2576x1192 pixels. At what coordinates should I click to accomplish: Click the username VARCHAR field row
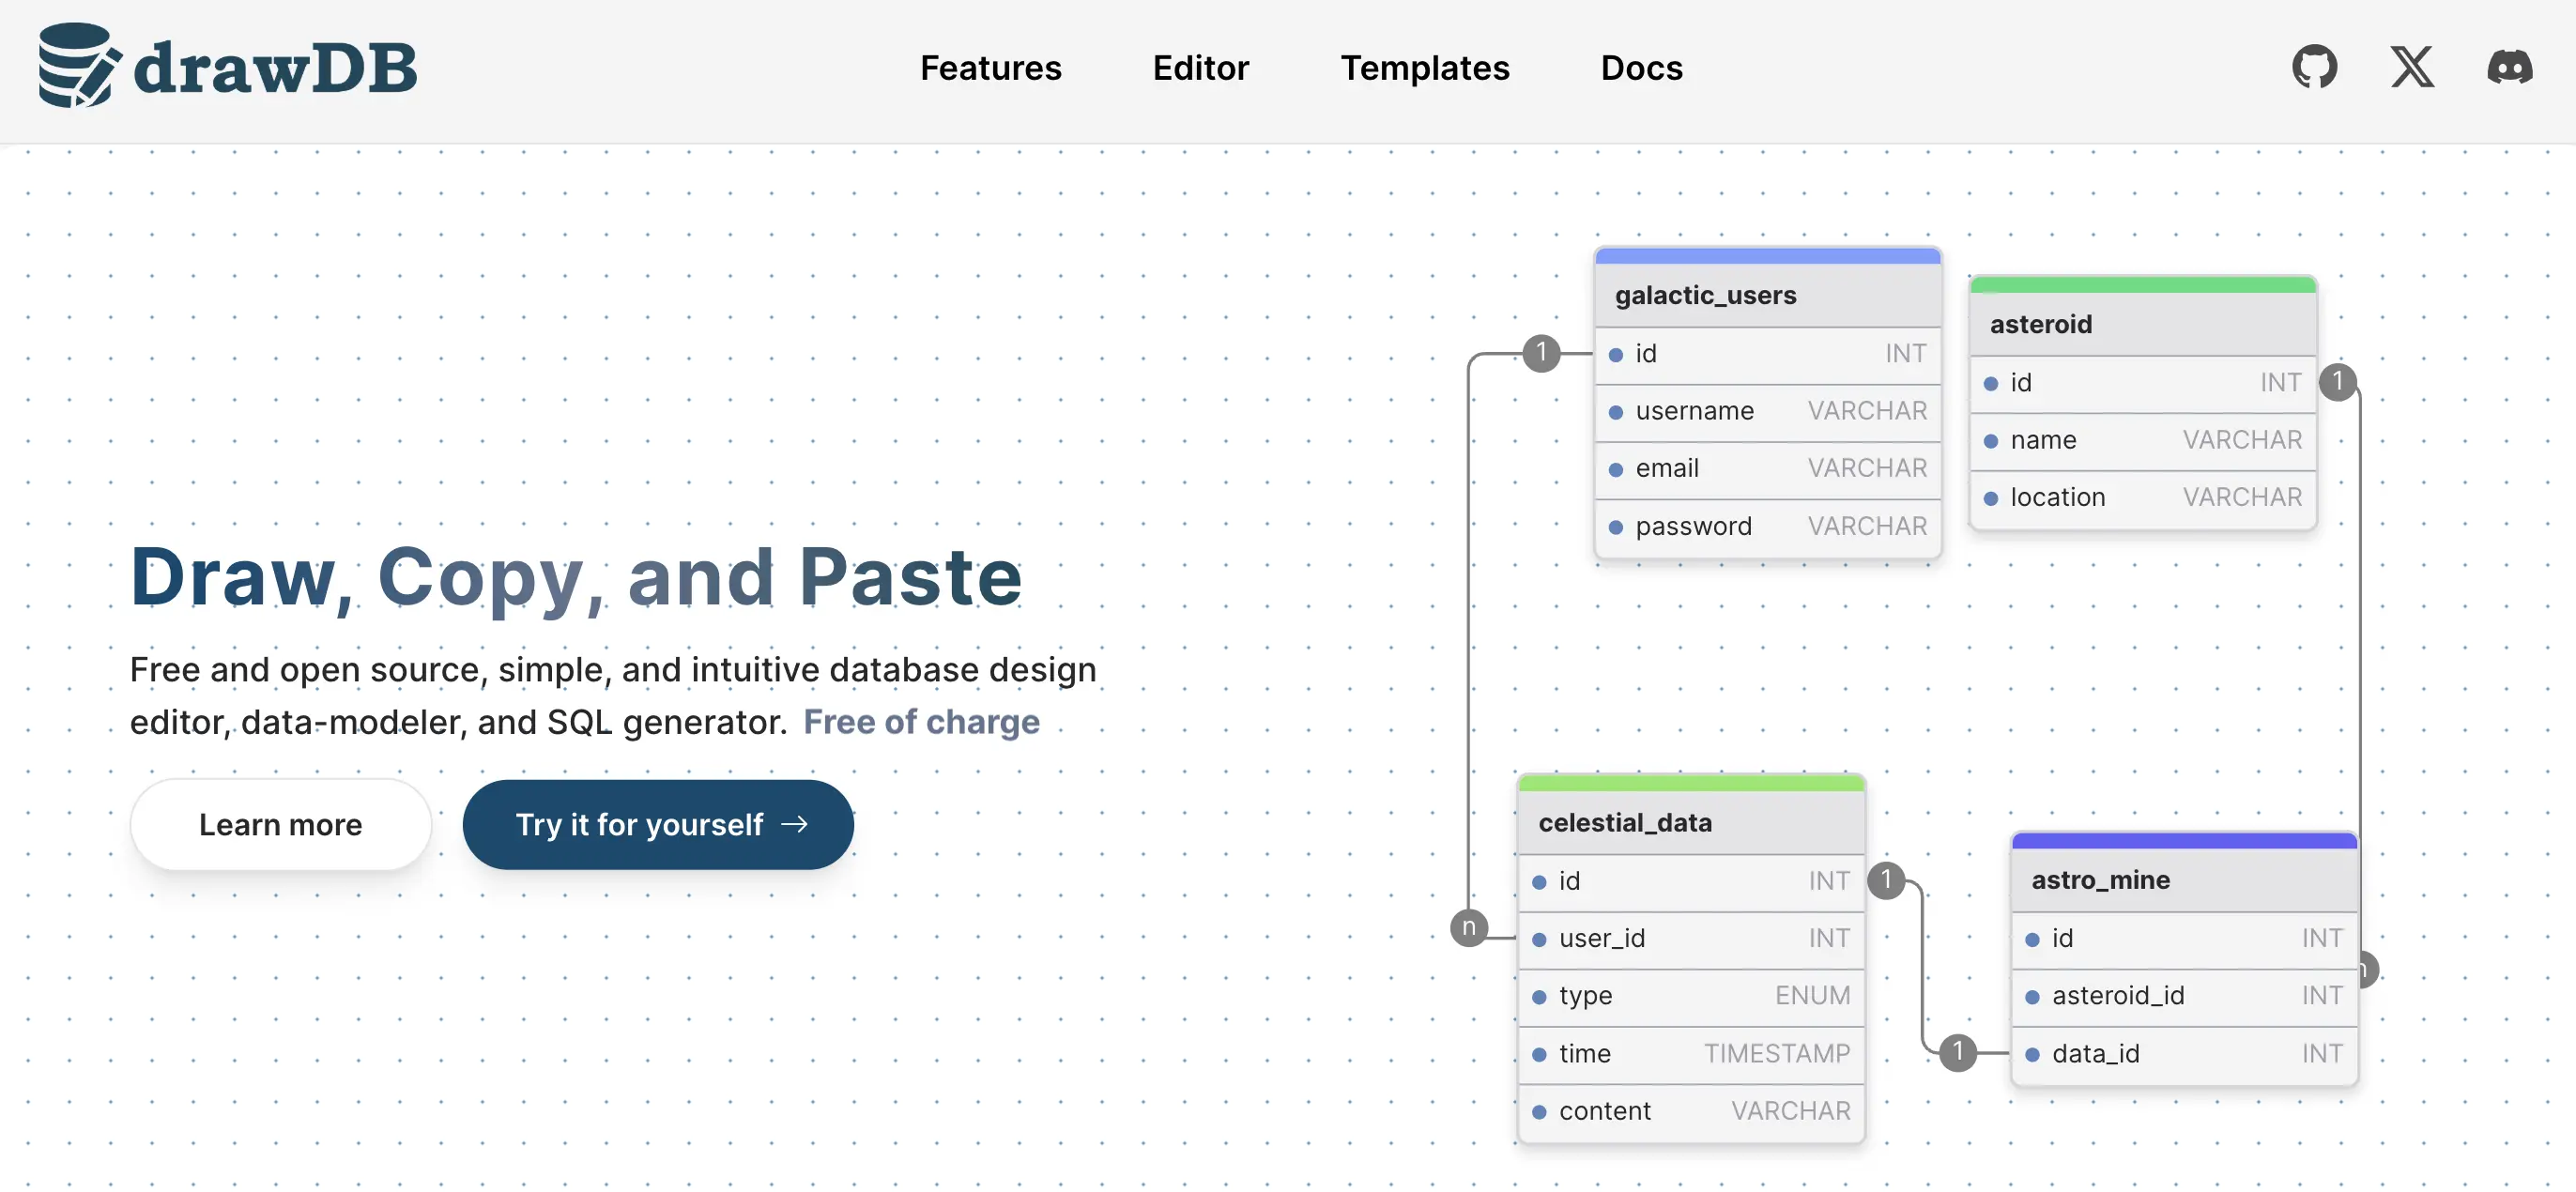click(x=1767, y=411)
